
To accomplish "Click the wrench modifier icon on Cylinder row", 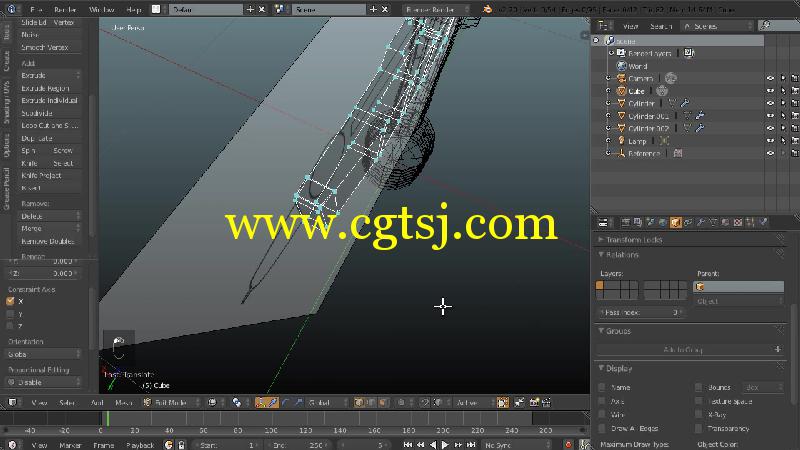I will (x=685, y=103).
